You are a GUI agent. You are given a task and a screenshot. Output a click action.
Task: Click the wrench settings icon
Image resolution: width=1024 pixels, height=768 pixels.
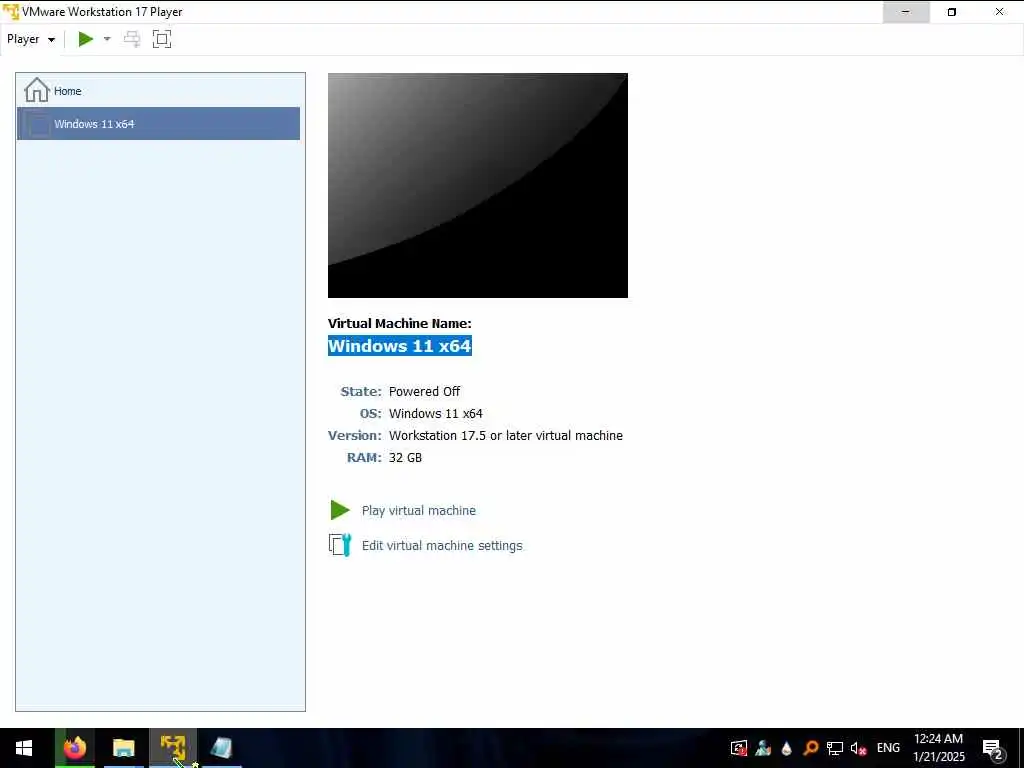pos(340,545)
